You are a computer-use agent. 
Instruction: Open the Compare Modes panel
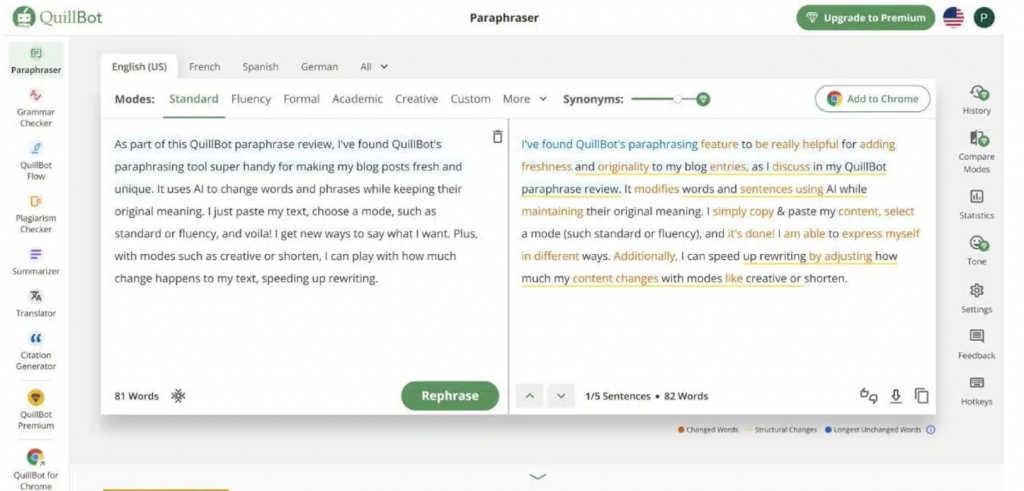click(x=976, y=152)
